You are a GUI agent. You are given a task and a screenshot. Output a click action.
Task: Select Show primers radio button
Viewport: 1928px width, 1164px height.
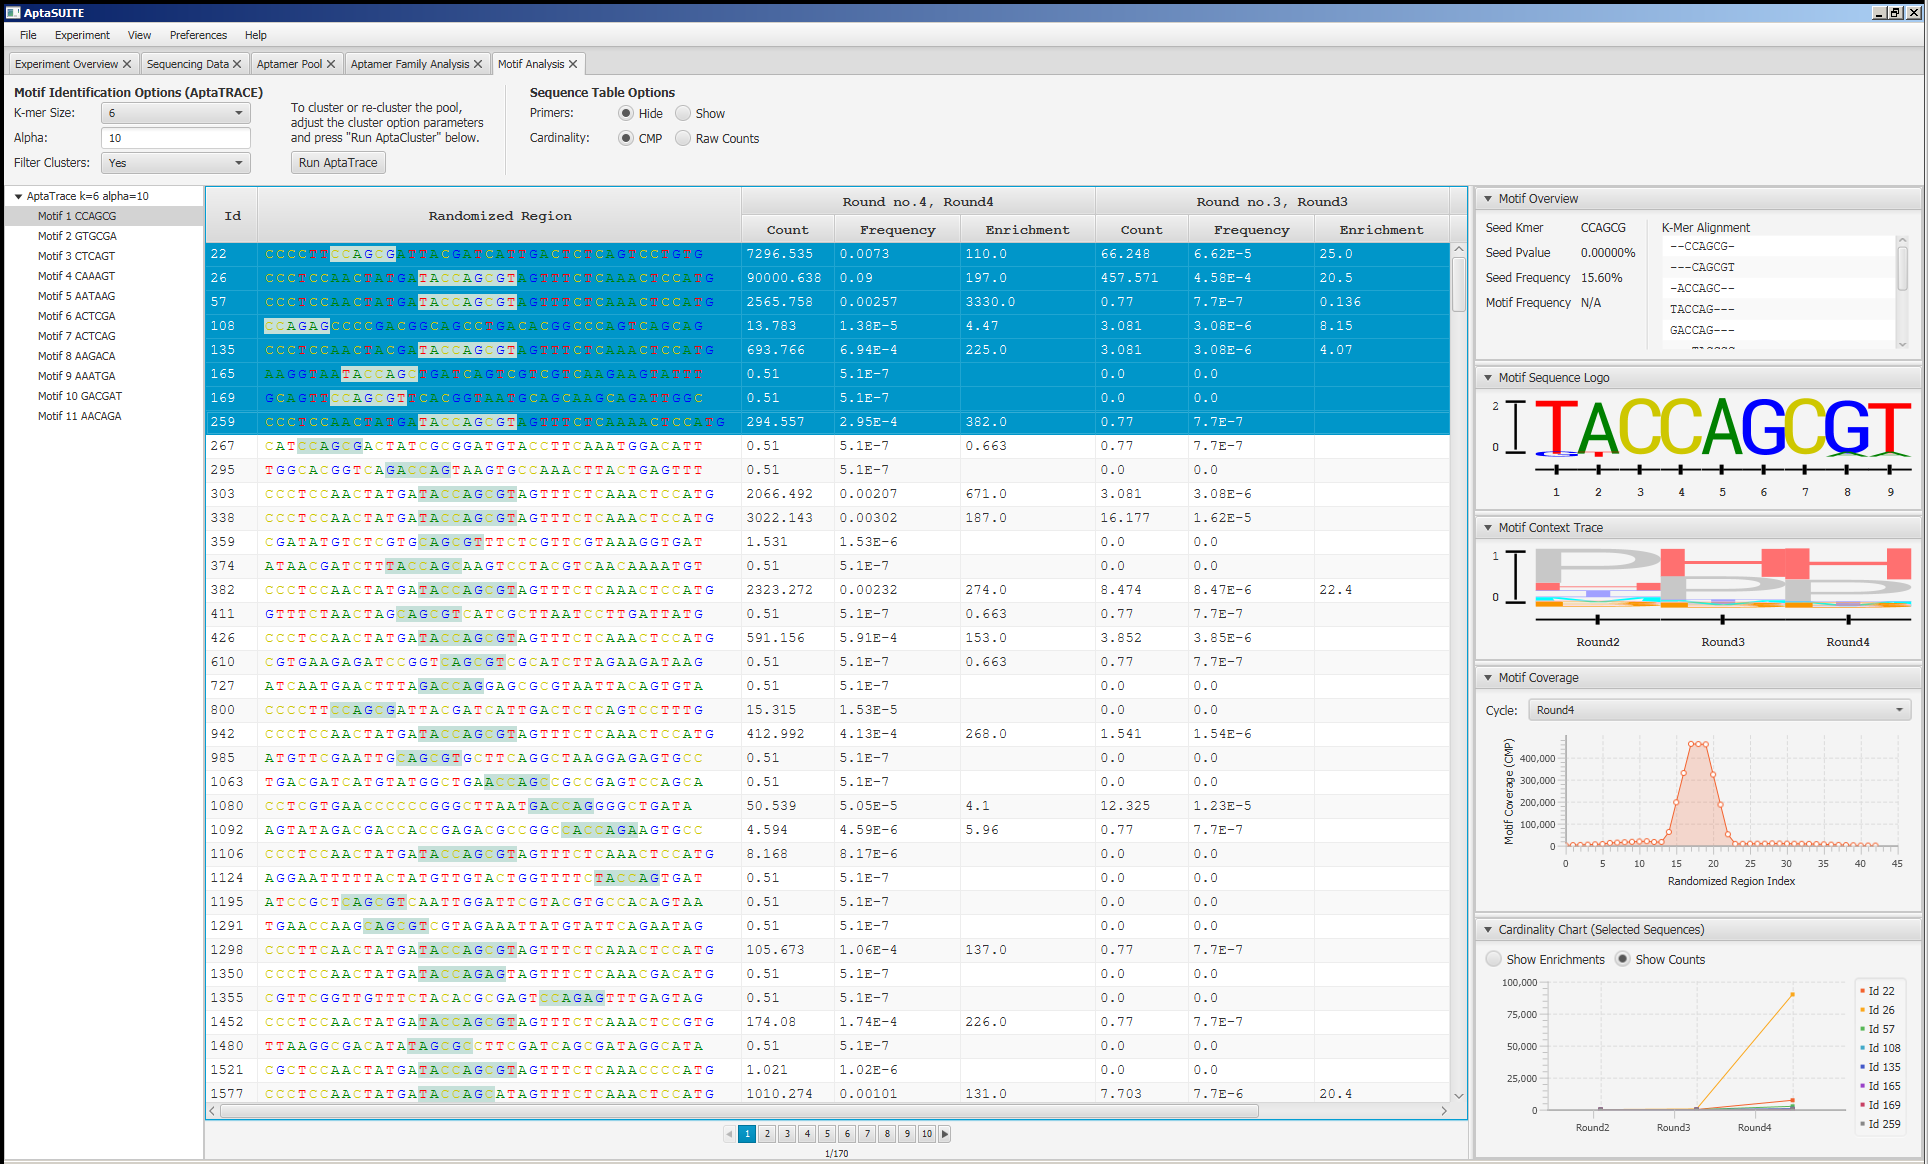[684, 114]
